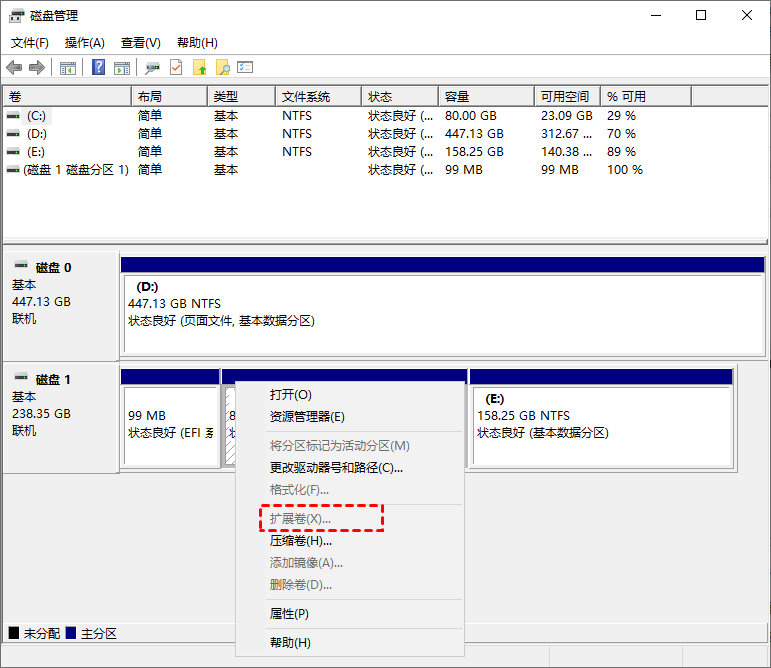
Task: Sort by the 容量 column header
Action: (x=457, y=96)
